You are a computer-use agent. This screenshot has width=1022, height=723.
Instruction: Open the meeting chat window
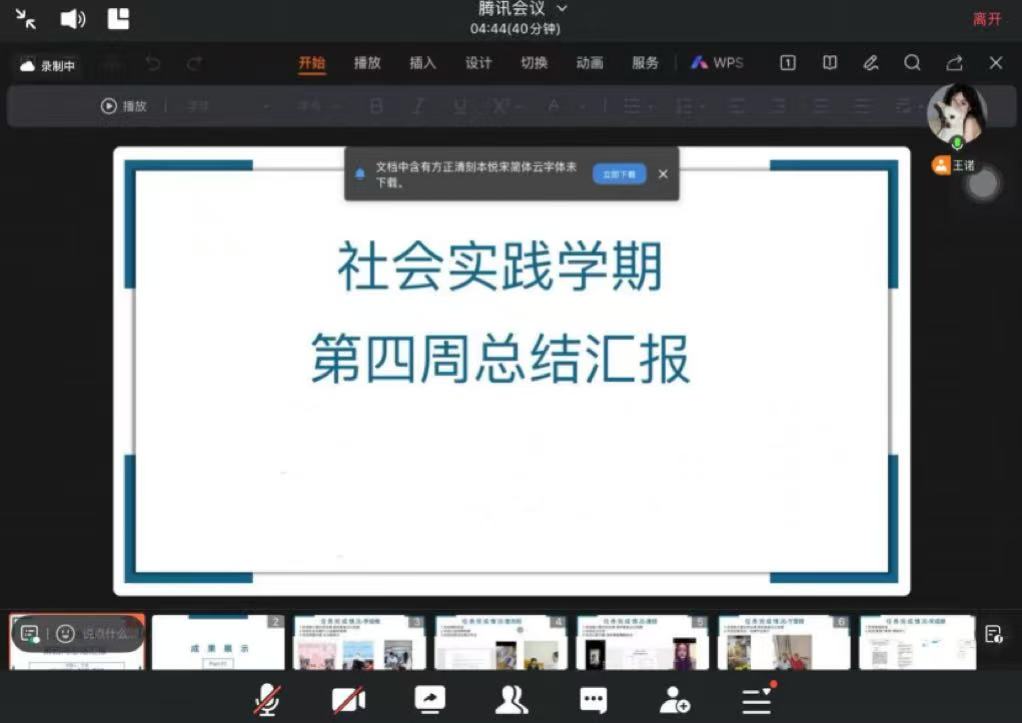click(x=593, y=700)
